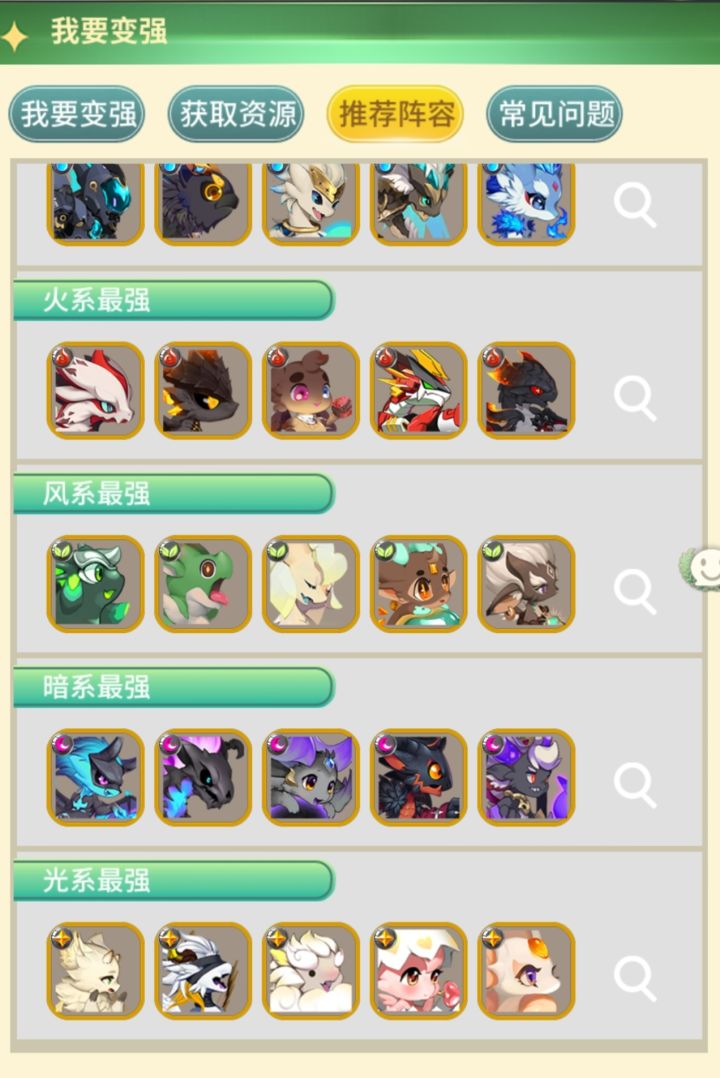Tap the magnifier for 光系最强 lineup
The width and height of the screenshot is (720, 1078).
635,978
